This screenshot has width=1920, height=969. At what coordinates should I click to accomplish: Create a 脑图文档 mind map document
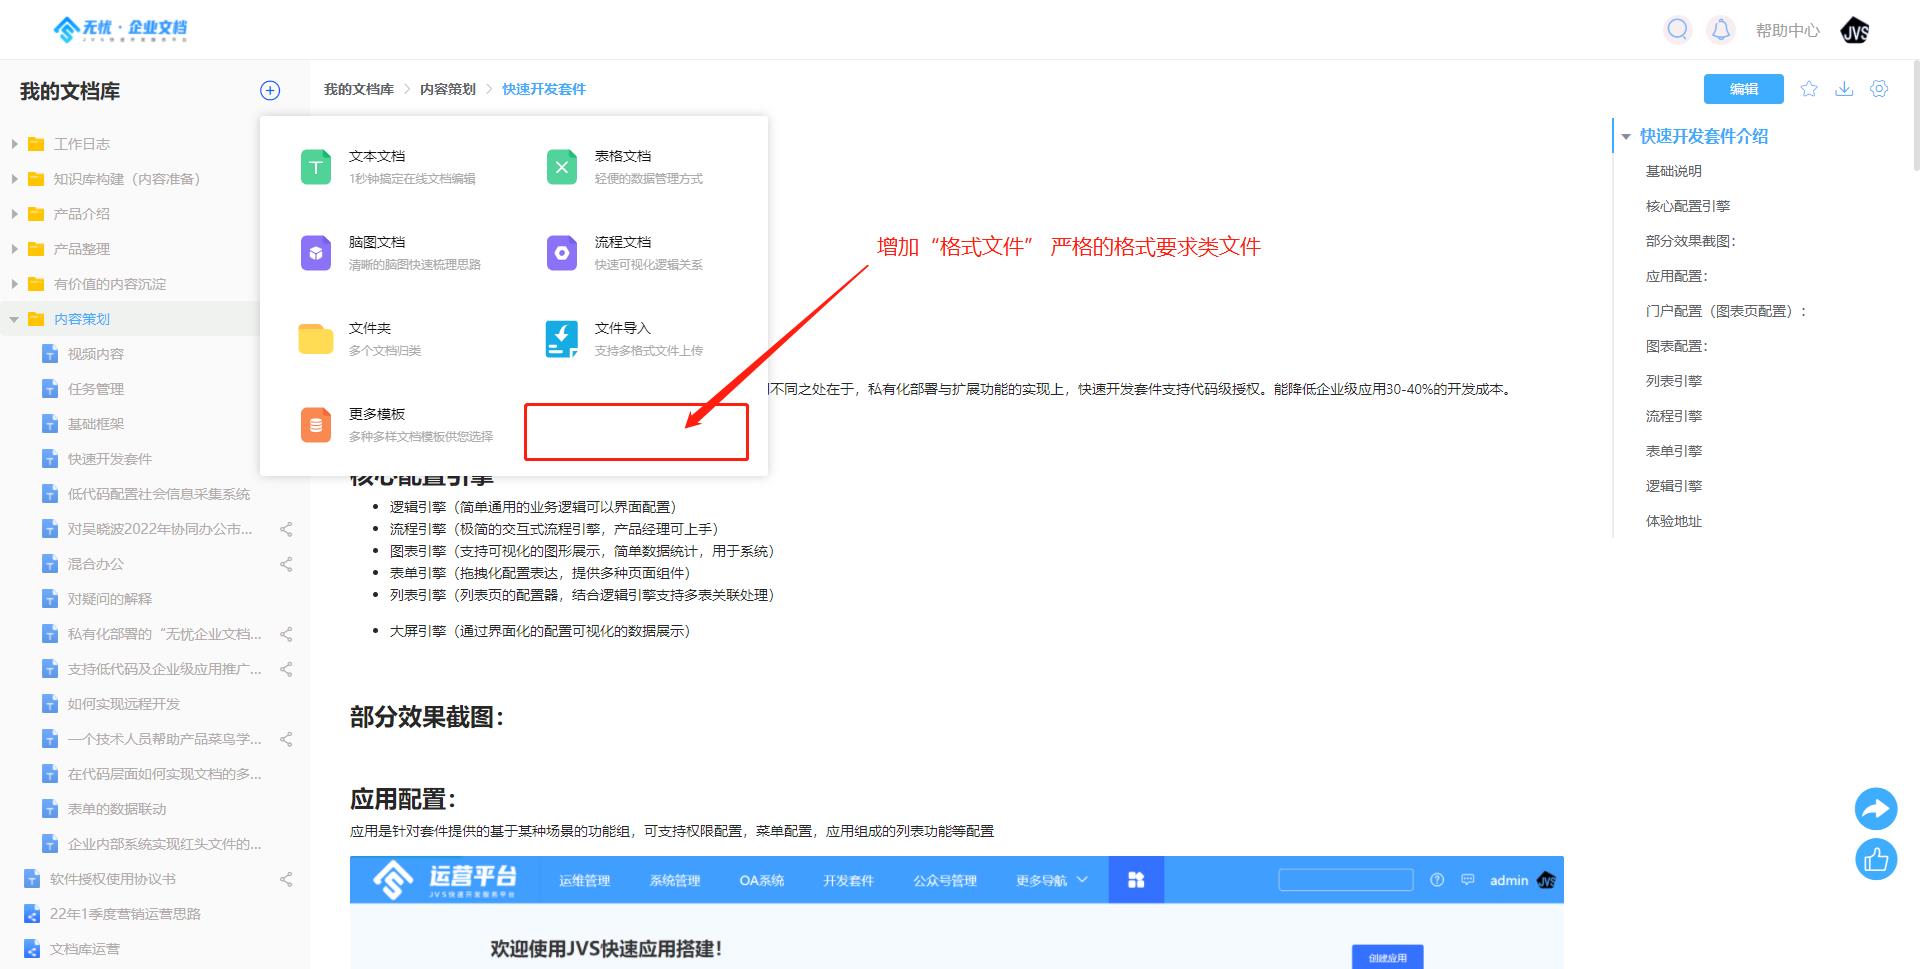390,252
